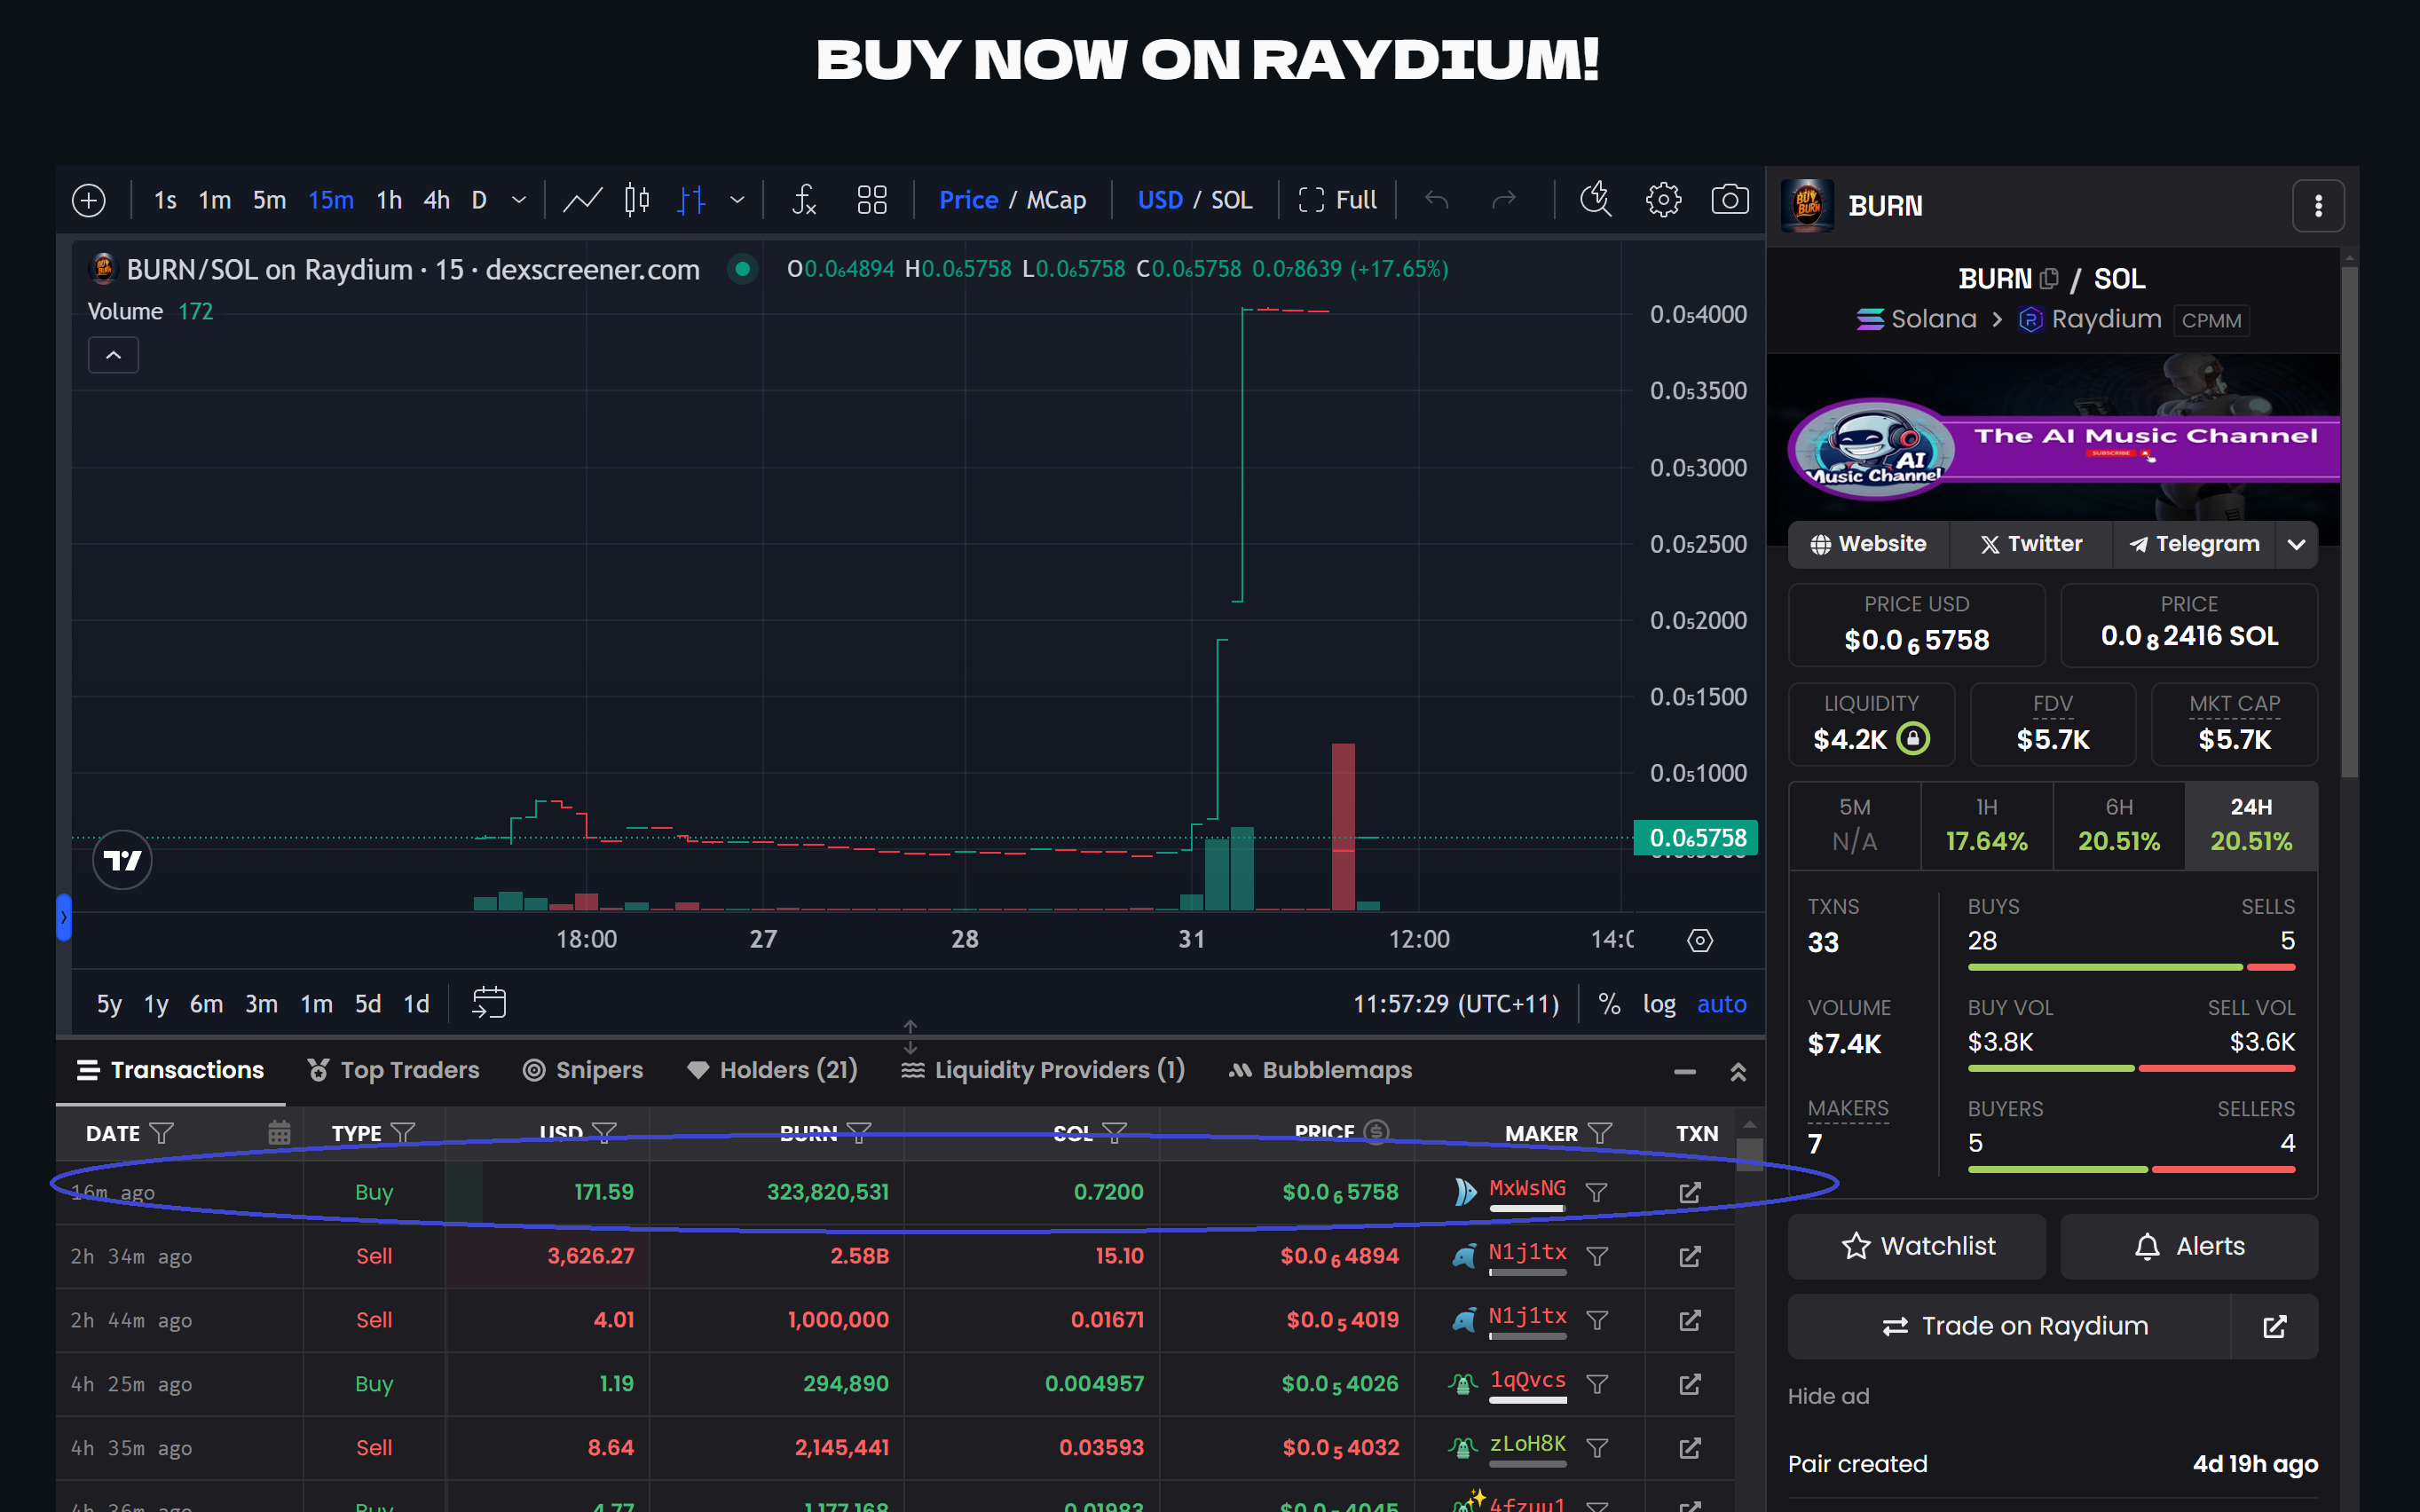Collapse the chart legend with caret button

pyautogui.click(x=114, y=355)
